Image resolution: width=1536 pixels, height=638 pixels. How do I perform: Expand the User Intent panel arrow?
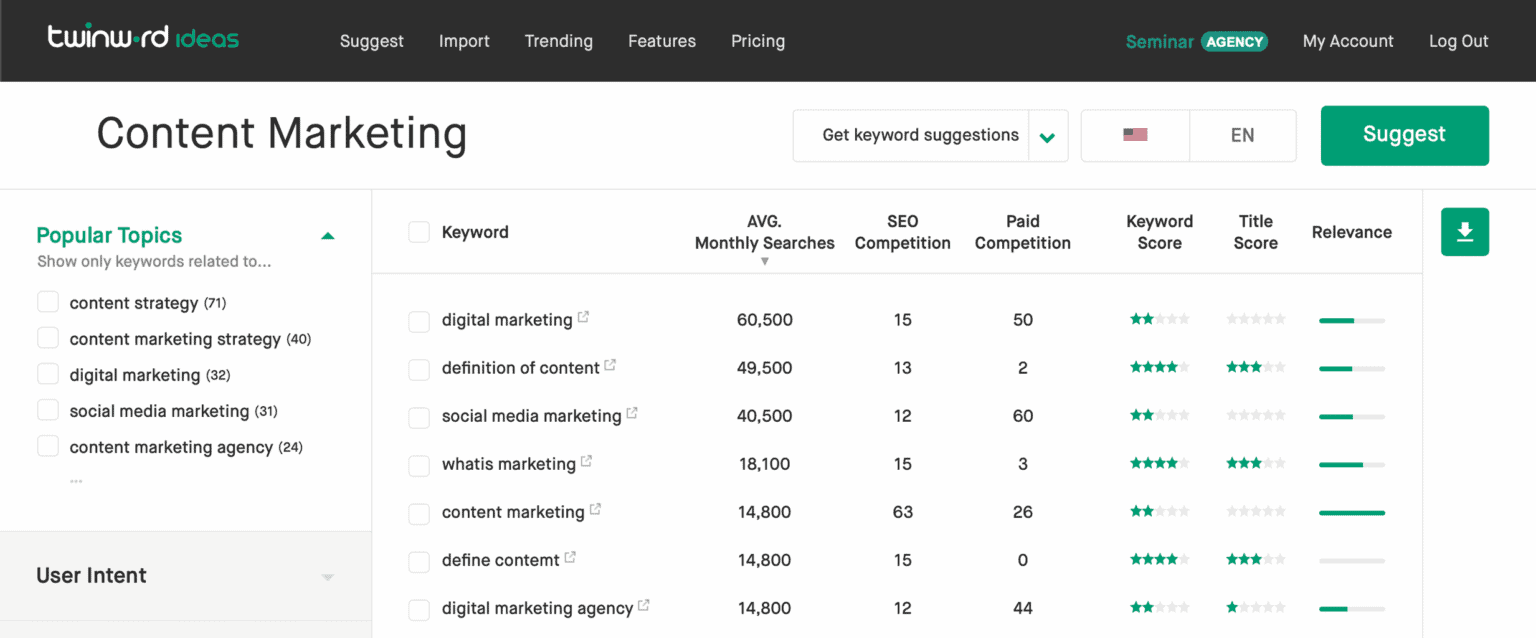tap(327, 577)
